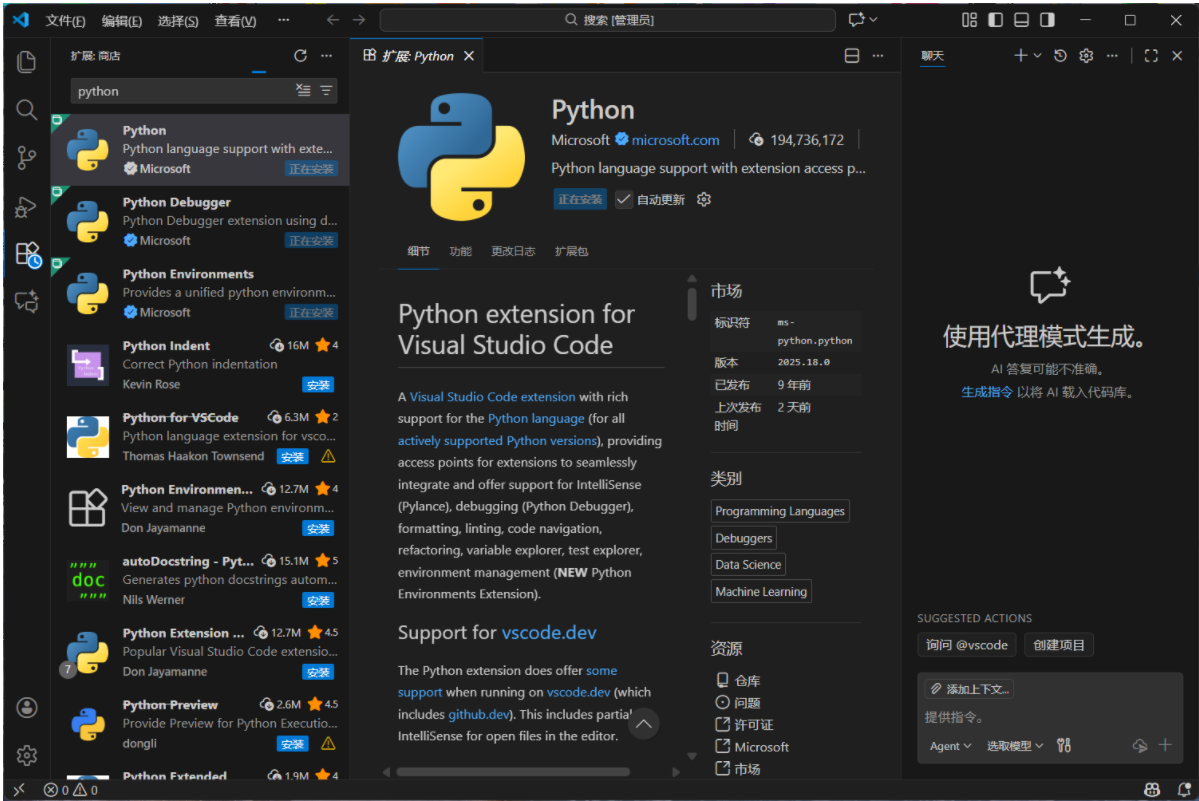
Task: Open the 文件 menu
Action: [65, 21]
